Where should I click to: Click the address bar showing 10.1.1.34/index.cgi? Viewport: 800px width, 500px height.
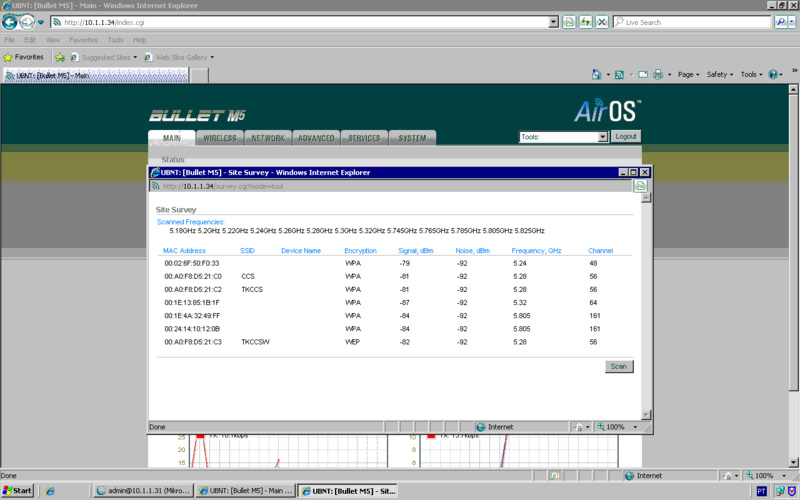coord(299,22)
